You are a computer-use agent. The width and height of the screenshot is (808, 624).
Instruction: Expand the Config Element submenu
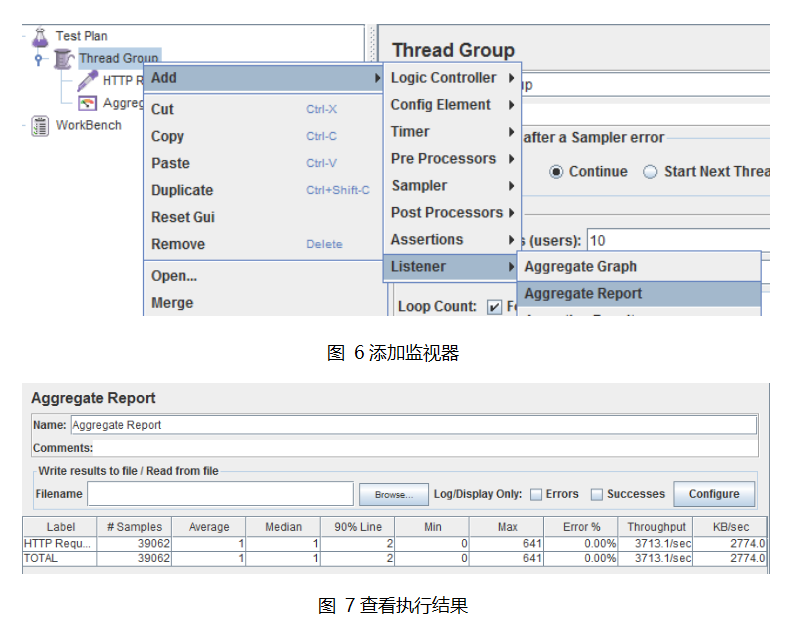[x=452, y=105]
